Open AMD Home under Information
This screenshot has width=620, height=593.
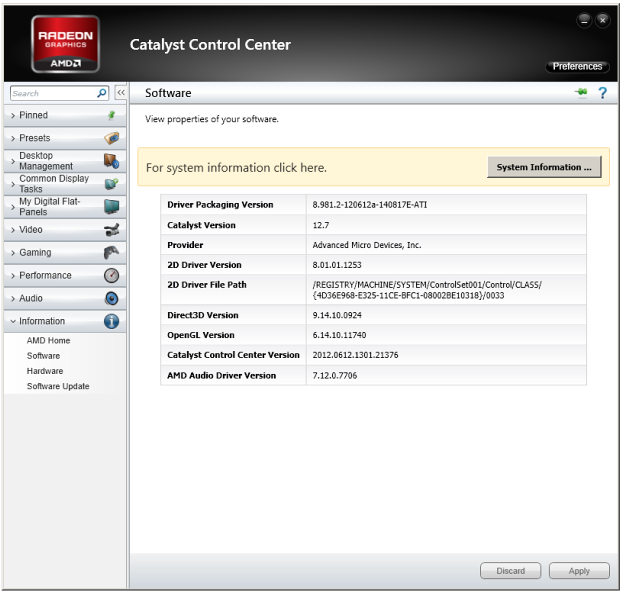click(x=48, y=341)
